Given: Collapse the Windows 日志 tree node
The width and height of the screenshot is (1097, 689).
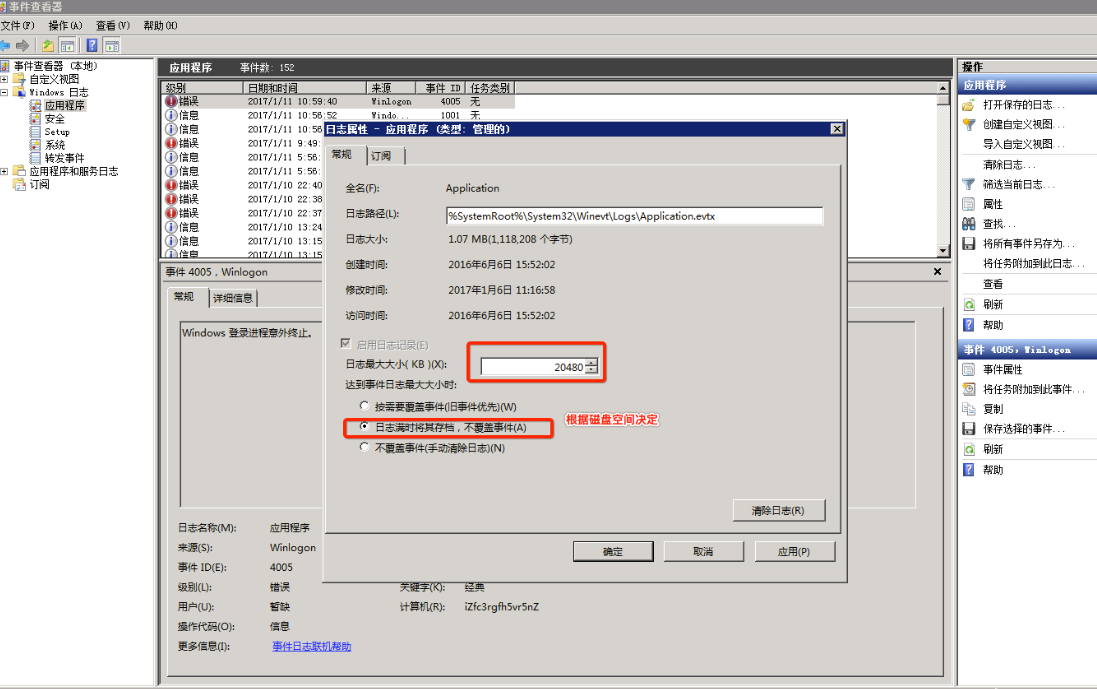Looking at the screenshot, I should [x=5, y=92].
